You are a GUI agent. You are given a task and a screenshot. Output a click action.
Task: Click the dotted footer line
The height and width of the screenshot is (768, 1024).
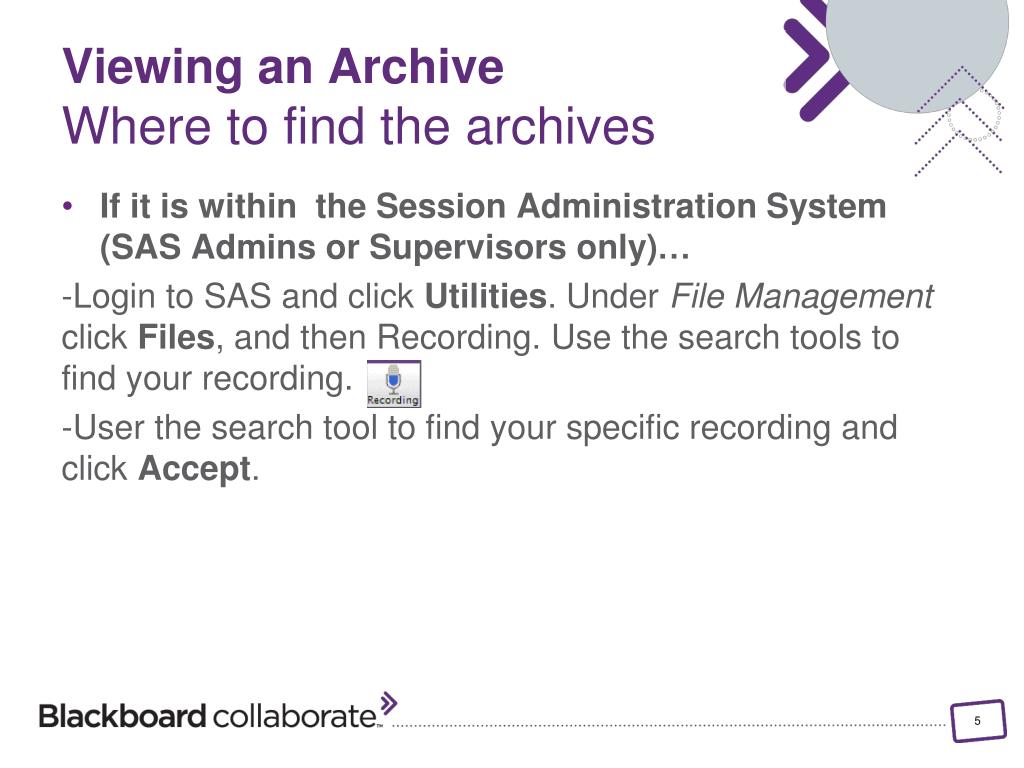point(669,725)
